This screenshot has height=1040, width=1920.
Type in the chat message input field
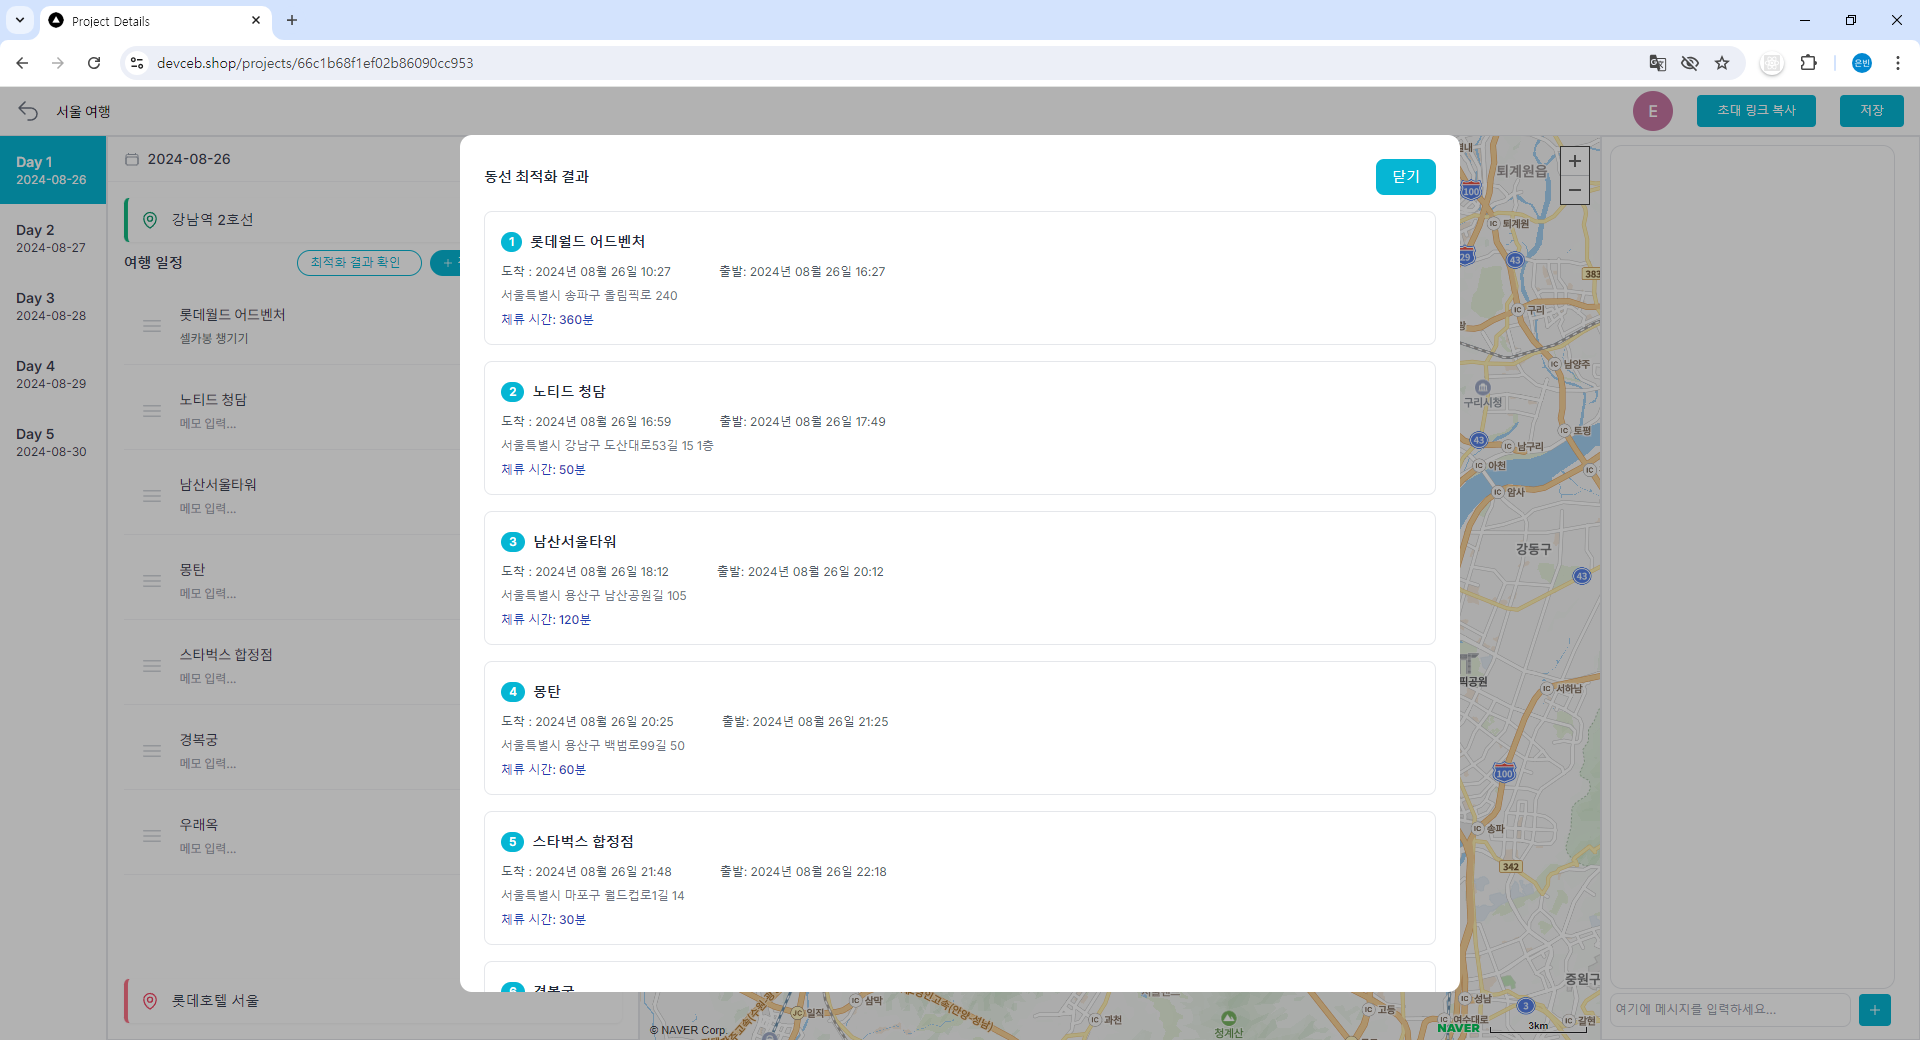click(x=1729, y=1010)
